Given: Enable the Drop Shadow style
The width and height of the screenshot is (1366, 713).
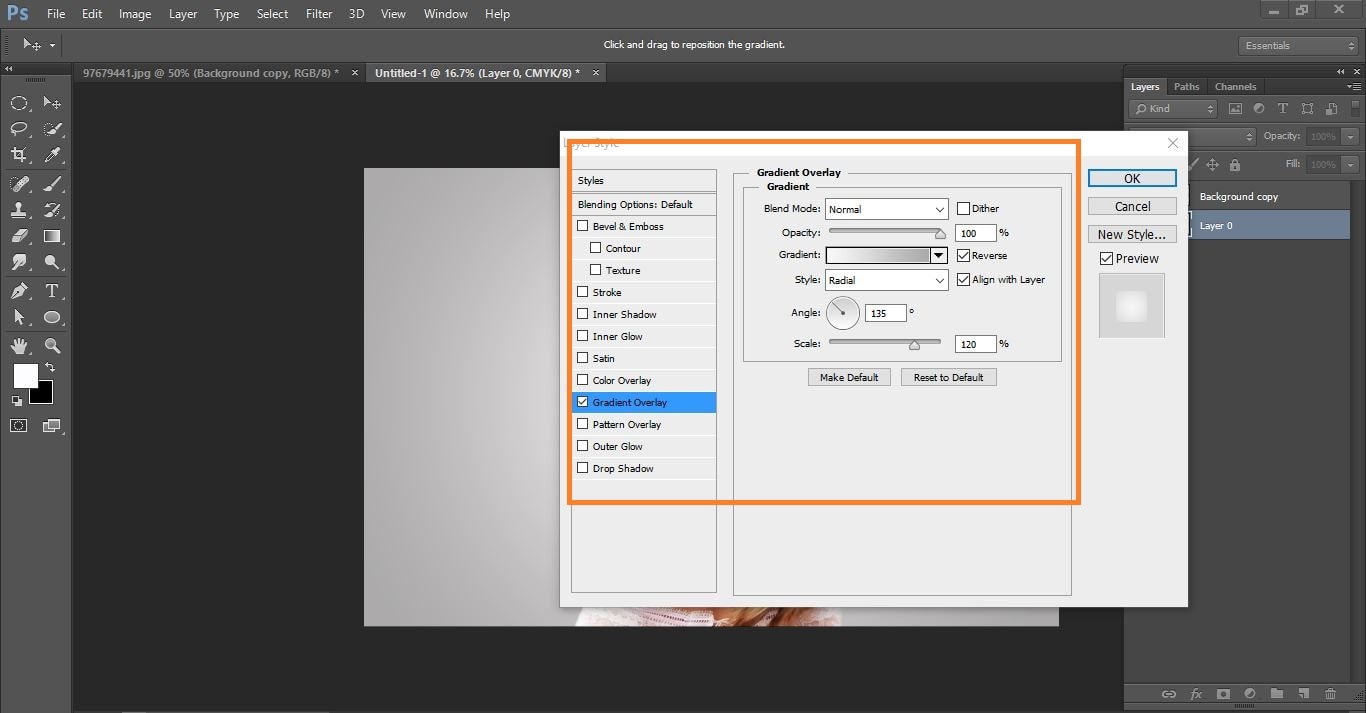Looking at the screenshot, I should click(583, 468).
